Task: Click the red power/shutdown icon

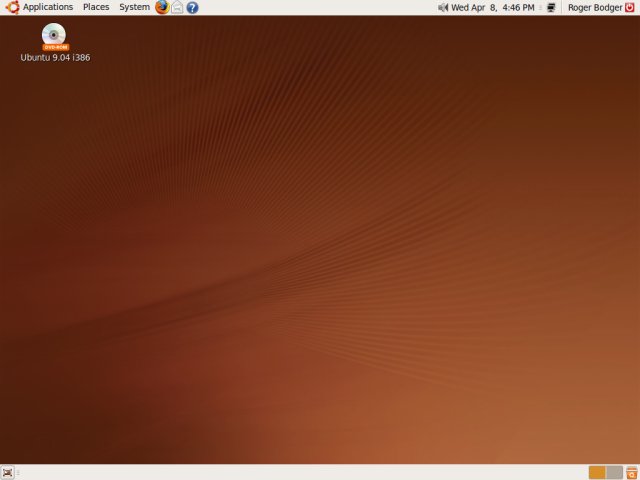Action: tap(630, 7)
